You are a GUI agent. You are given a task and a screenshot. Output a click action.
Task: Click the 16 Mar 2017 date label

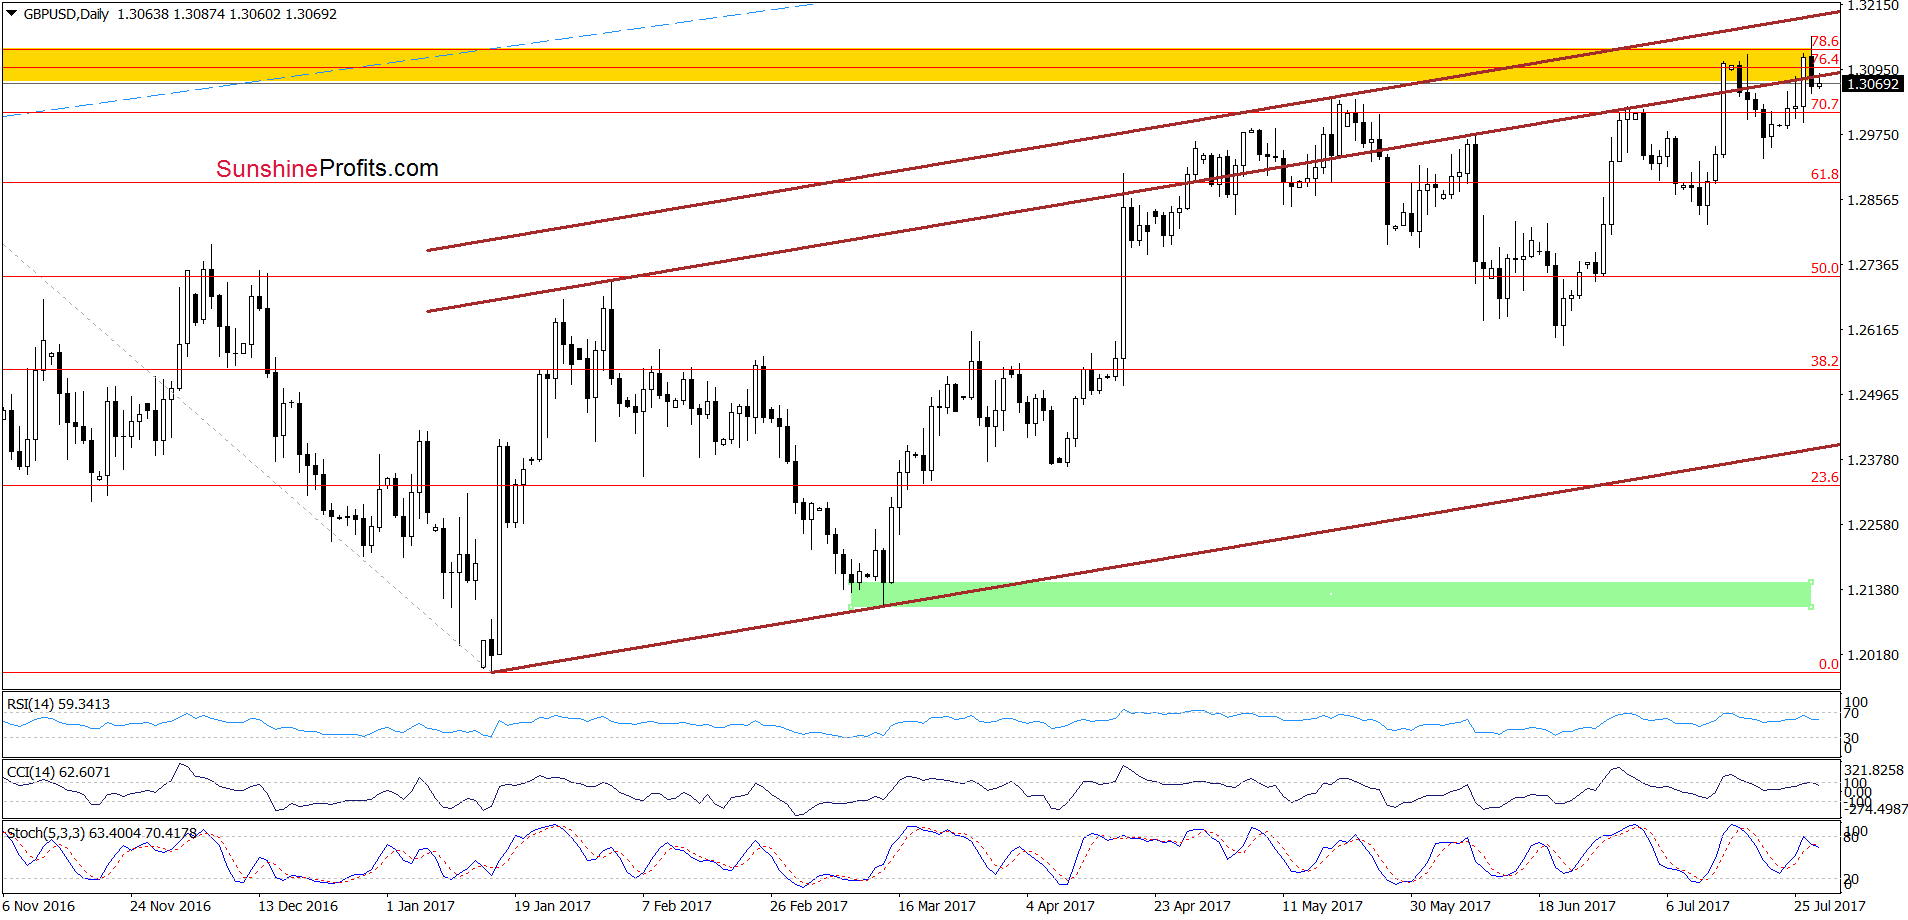(x=937, y=906)
